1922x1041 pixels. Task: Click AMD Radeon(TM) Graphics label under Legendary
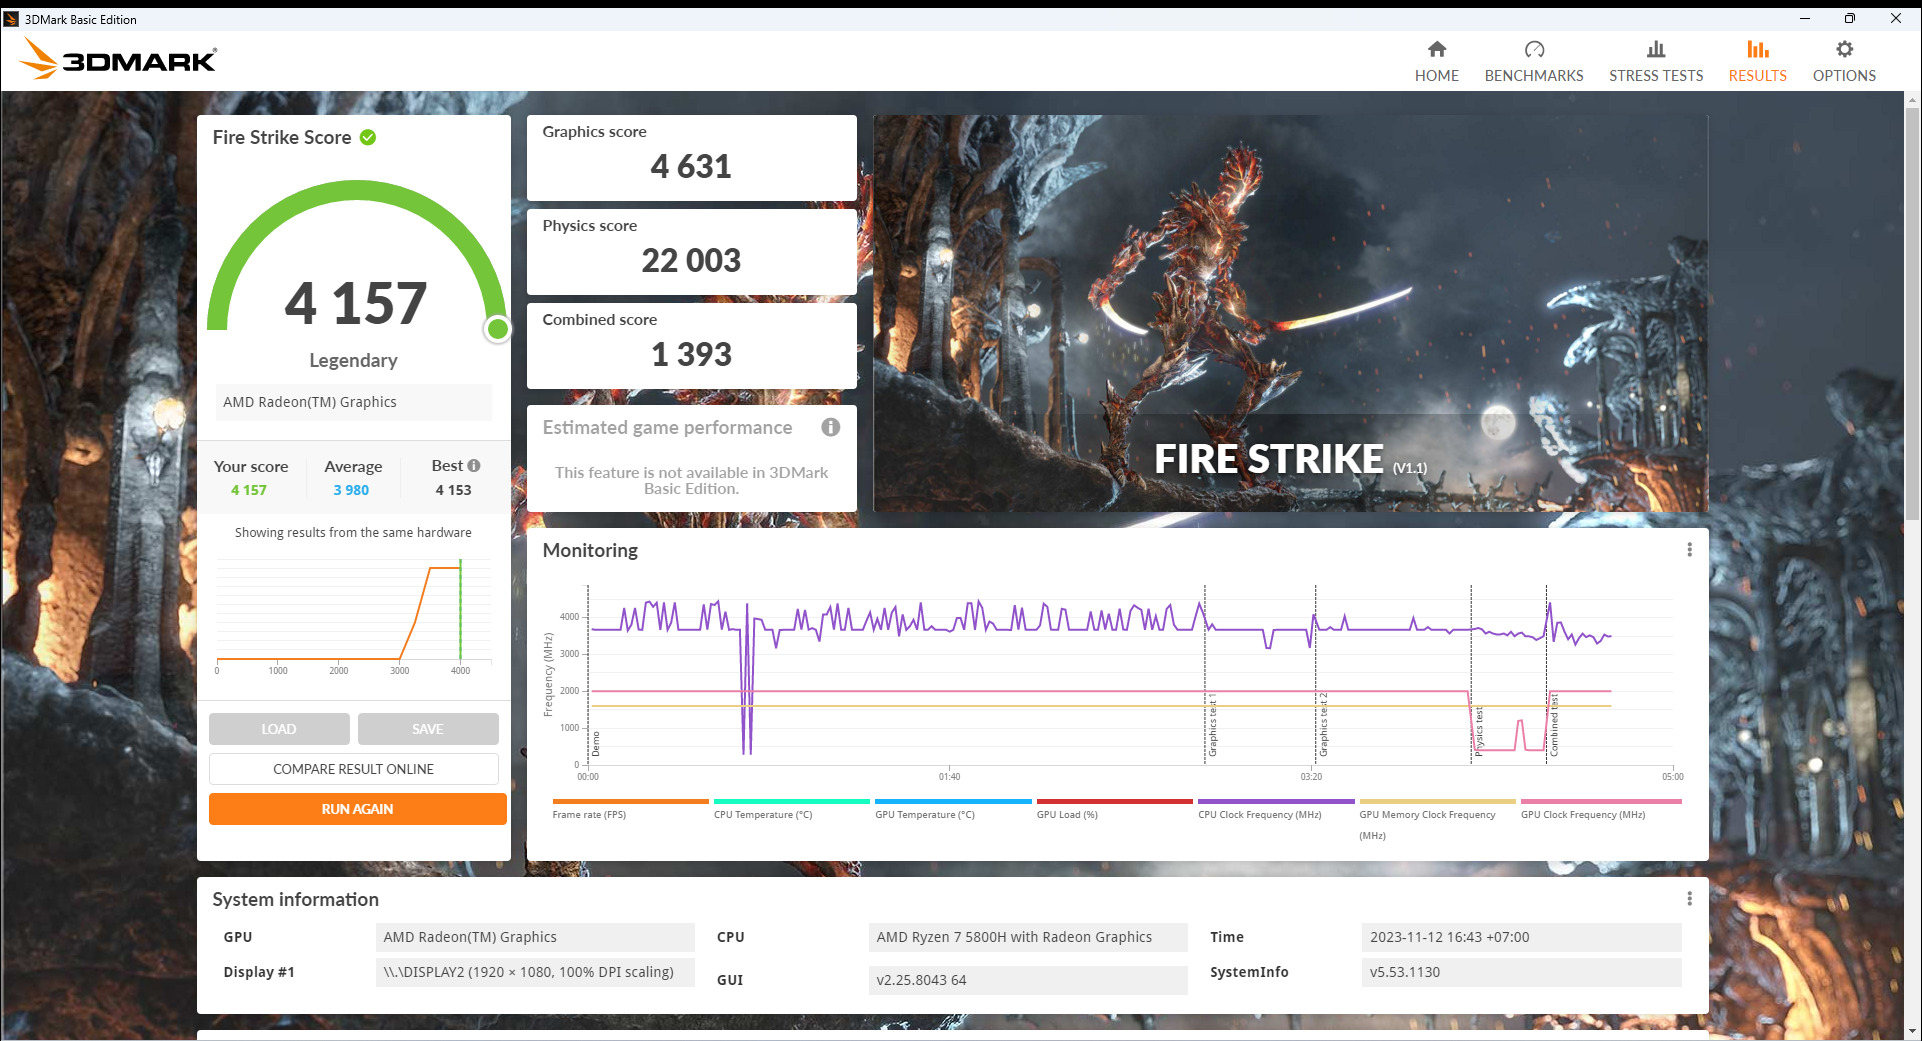click(x=354, y=402)
